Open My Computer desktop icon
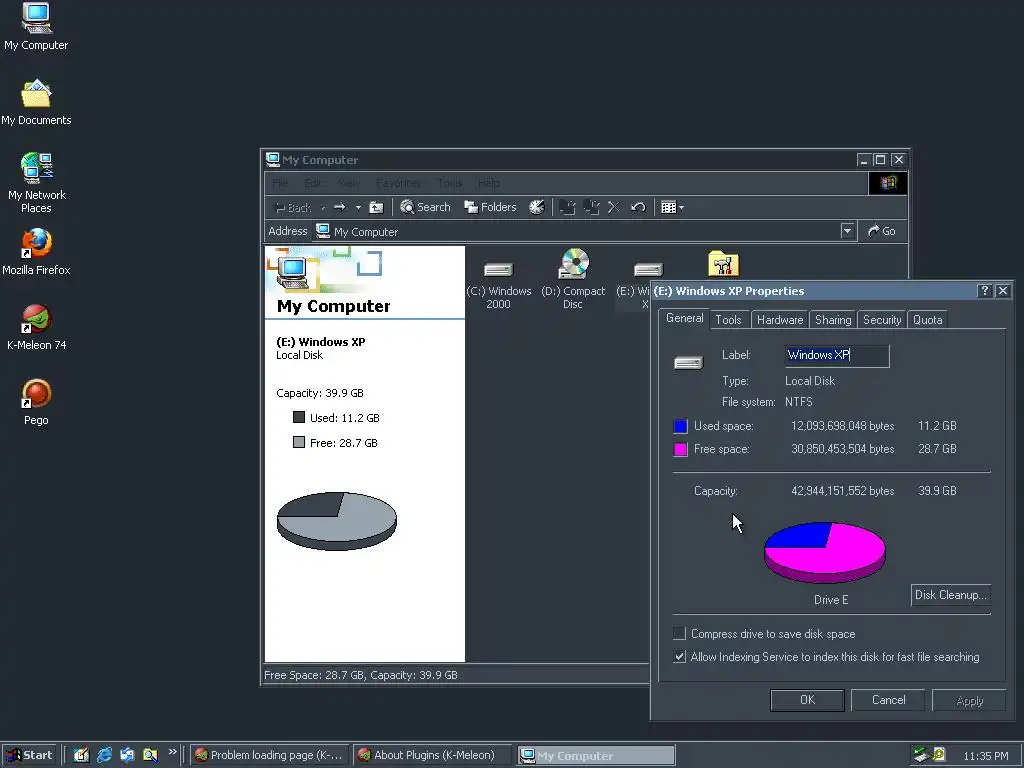Viewport: 1024px width, 768px height. [x=36, y=26]
